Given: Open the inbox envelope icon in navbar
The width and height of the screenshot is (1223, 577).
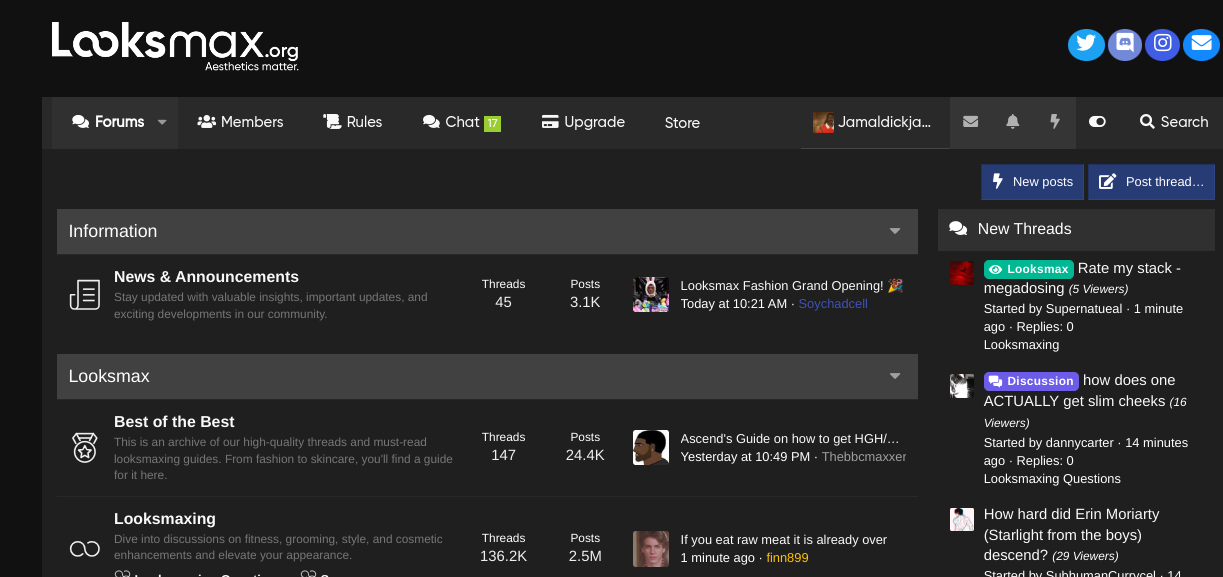Looking at the screenshot, I should [970, 122].
